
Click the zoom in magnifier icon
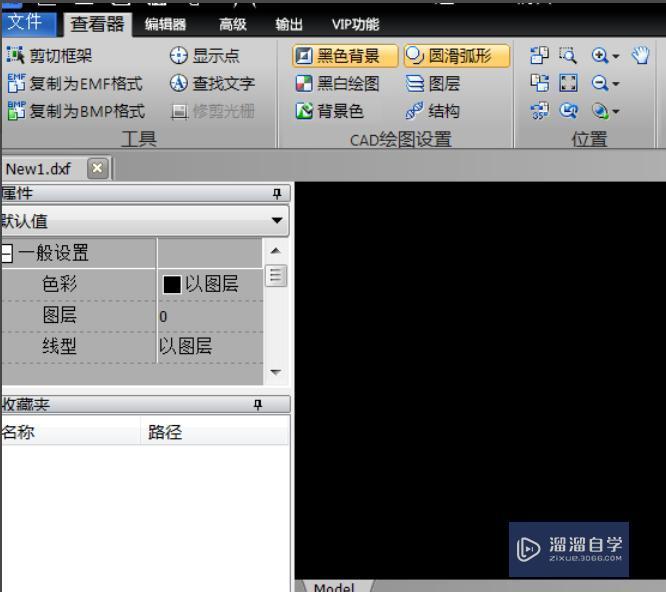click(x=599, y=55)
